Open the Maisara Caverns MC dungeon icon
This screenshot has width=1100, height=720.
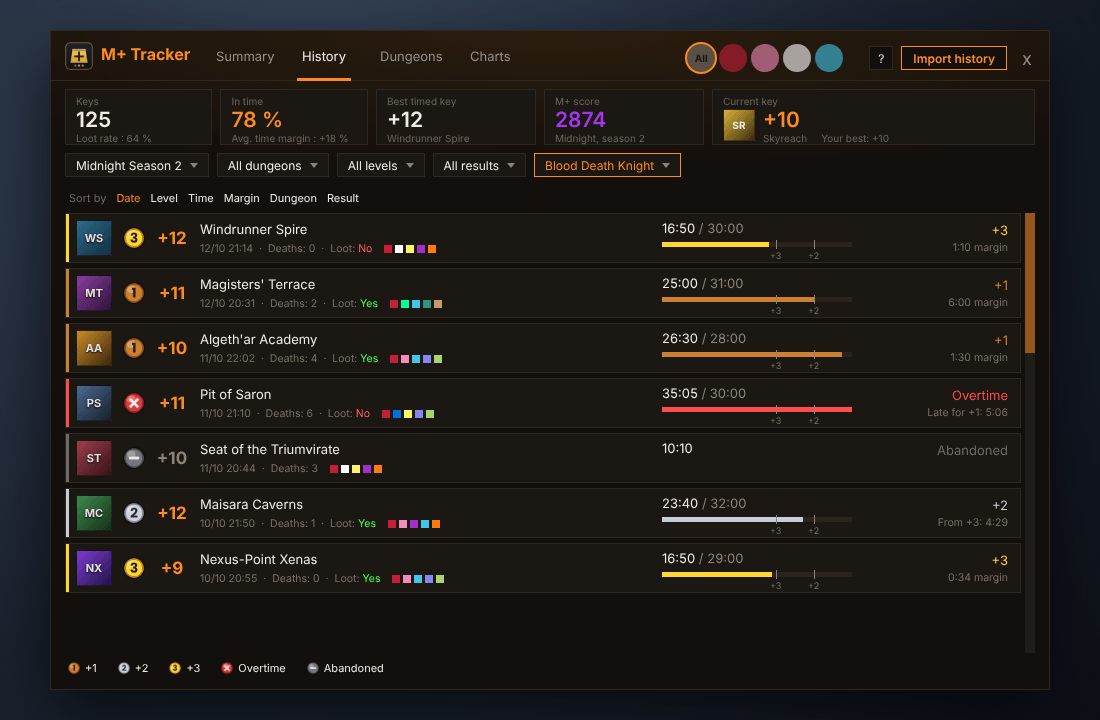coord(94,513)
